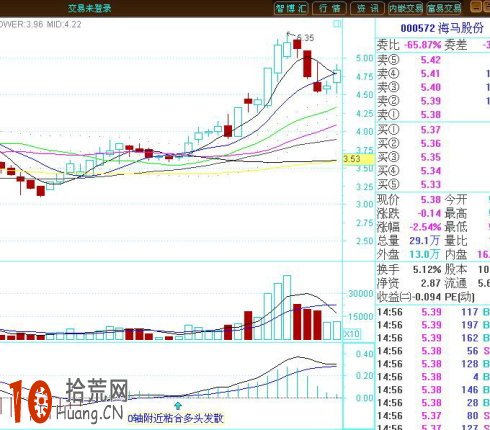Select the stock title 000572 海马股份
490x430 pixels.
[442, 28]
